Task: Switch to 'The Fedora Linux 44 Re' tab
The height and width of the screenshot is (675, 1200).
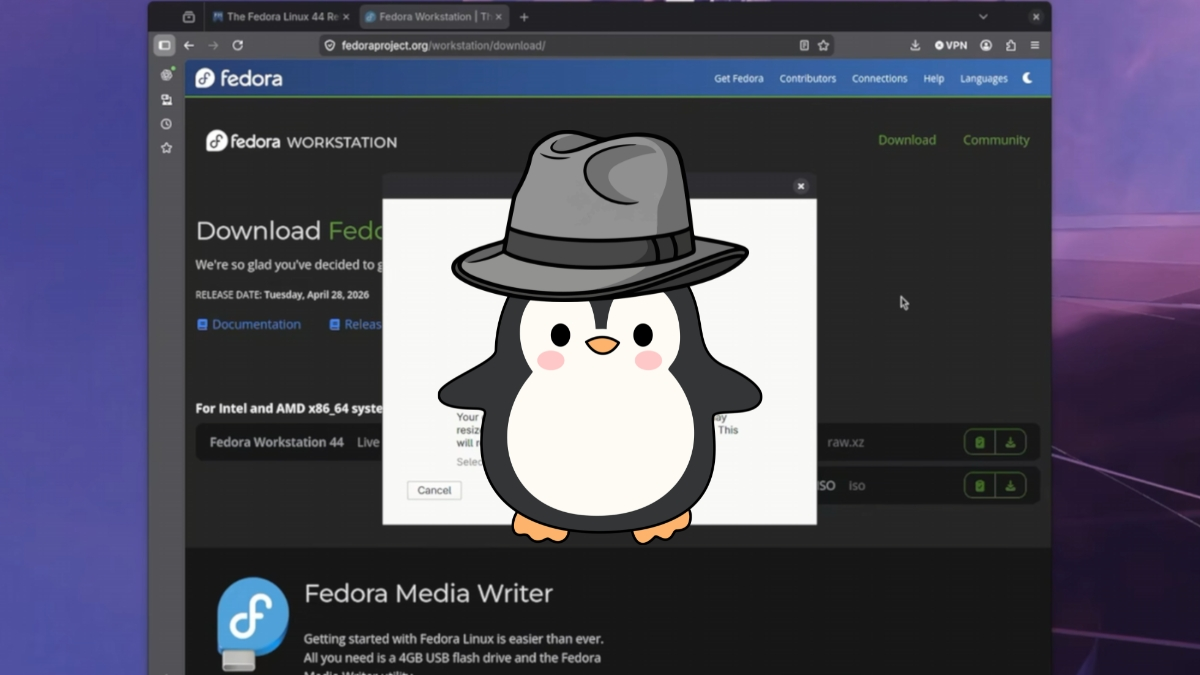Action: (279, 17)
